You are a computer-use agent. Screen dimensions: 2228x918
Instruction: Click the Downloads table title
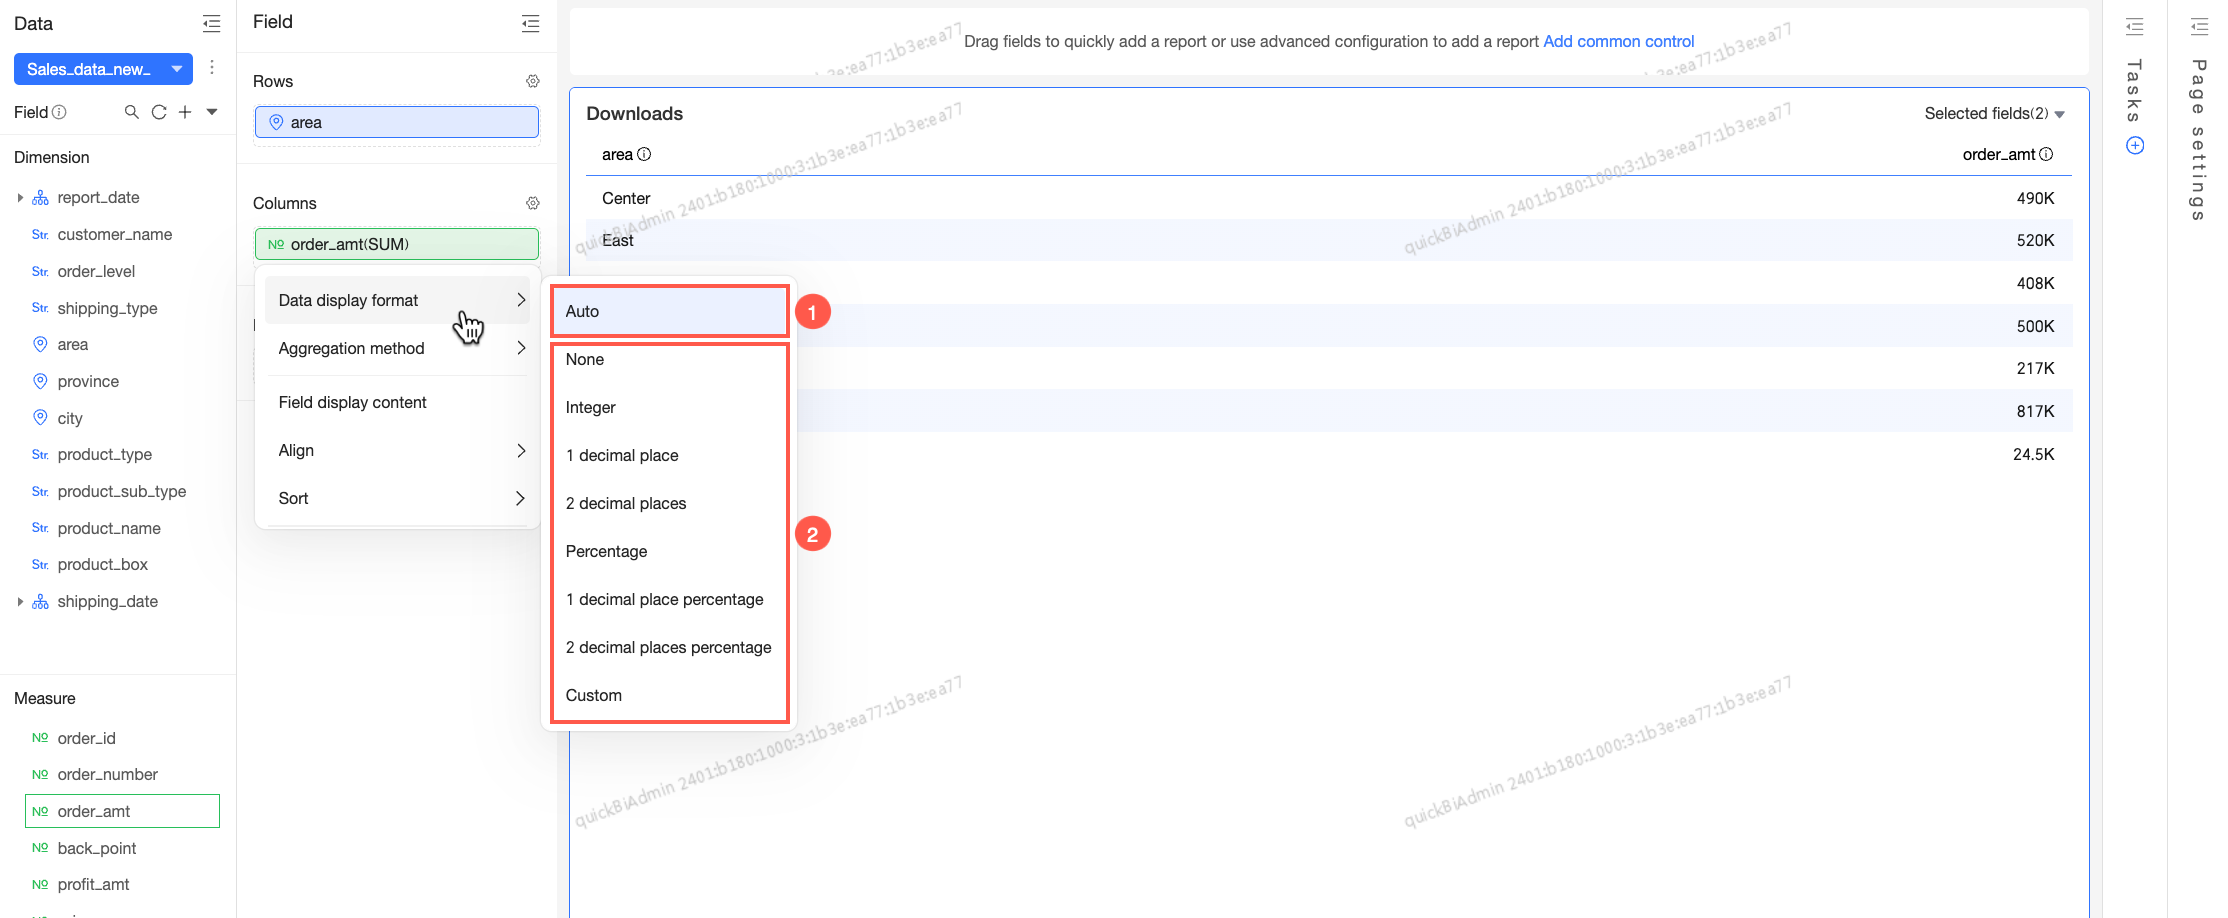coord(634,114)
